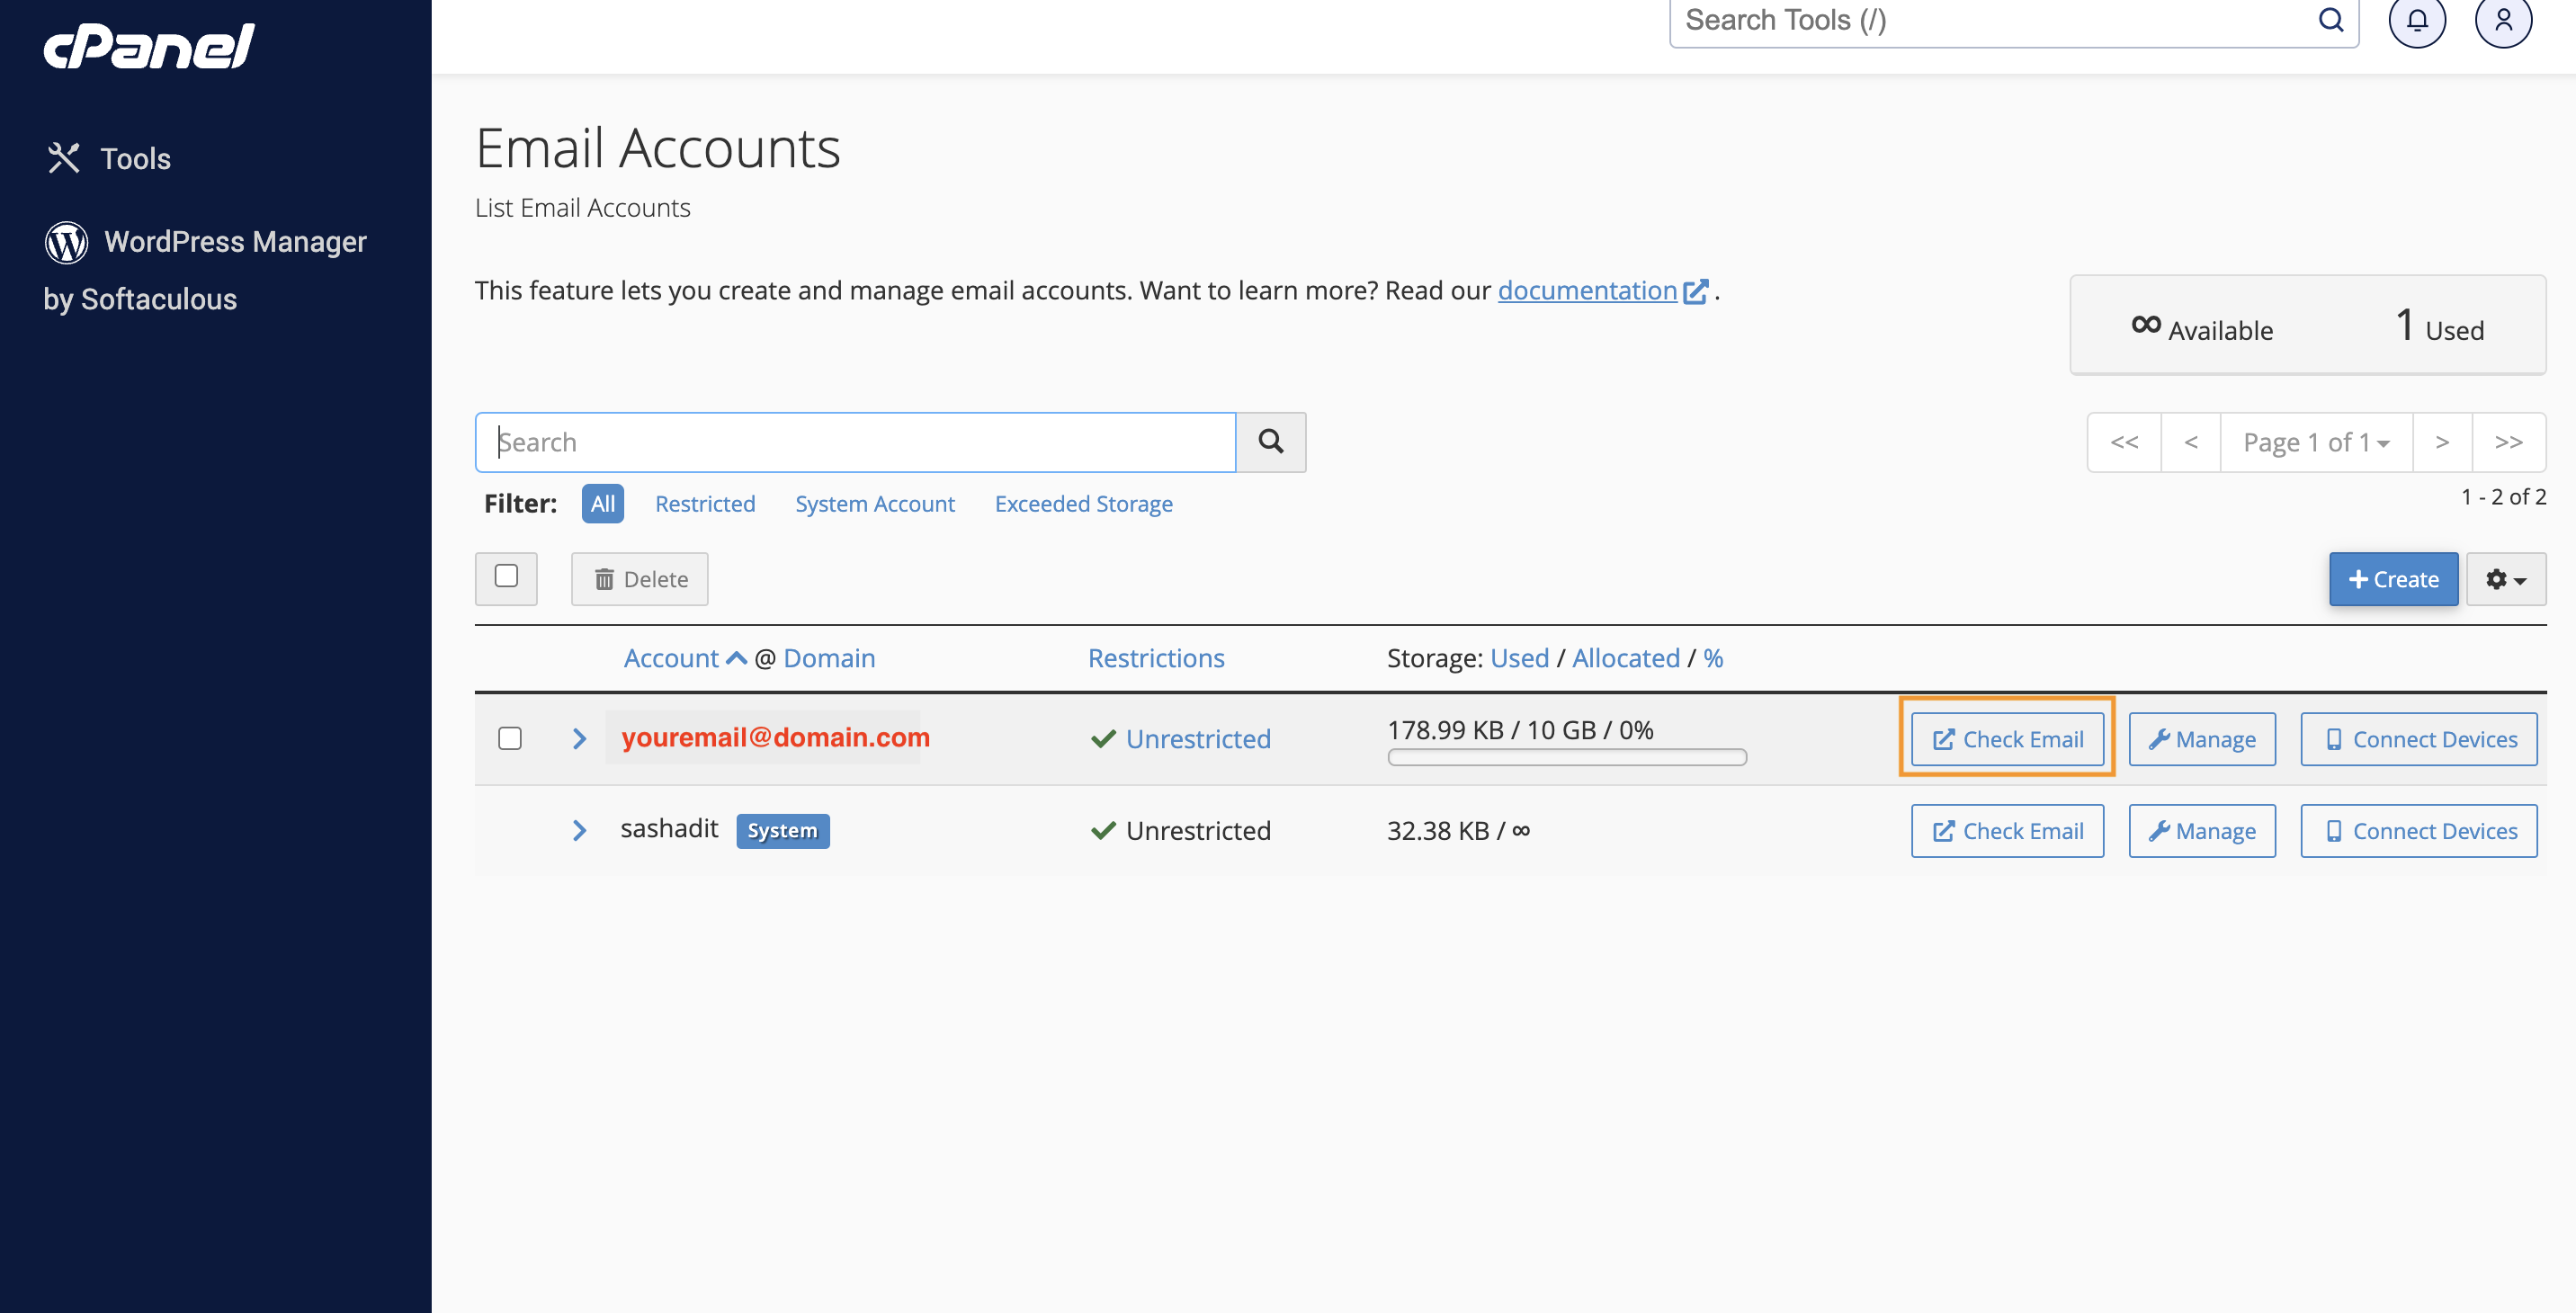Toggle the select-all checkbox
Image resolution: width=2576 pixels, height=1313 pixels.
point(507,576)
